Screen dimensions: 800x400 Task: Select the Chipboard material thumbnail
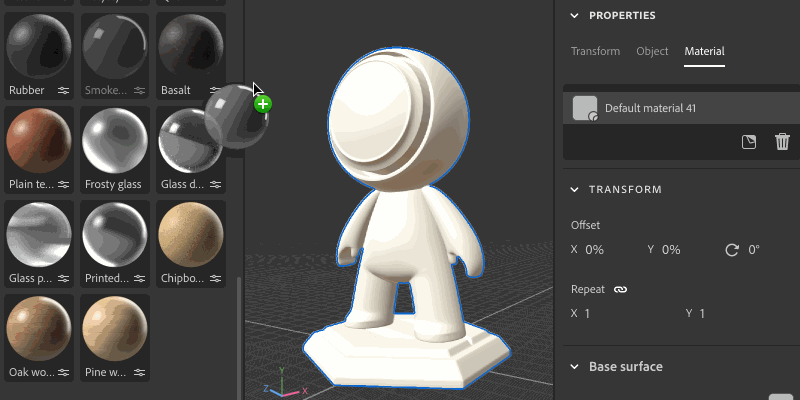point(191,235)
